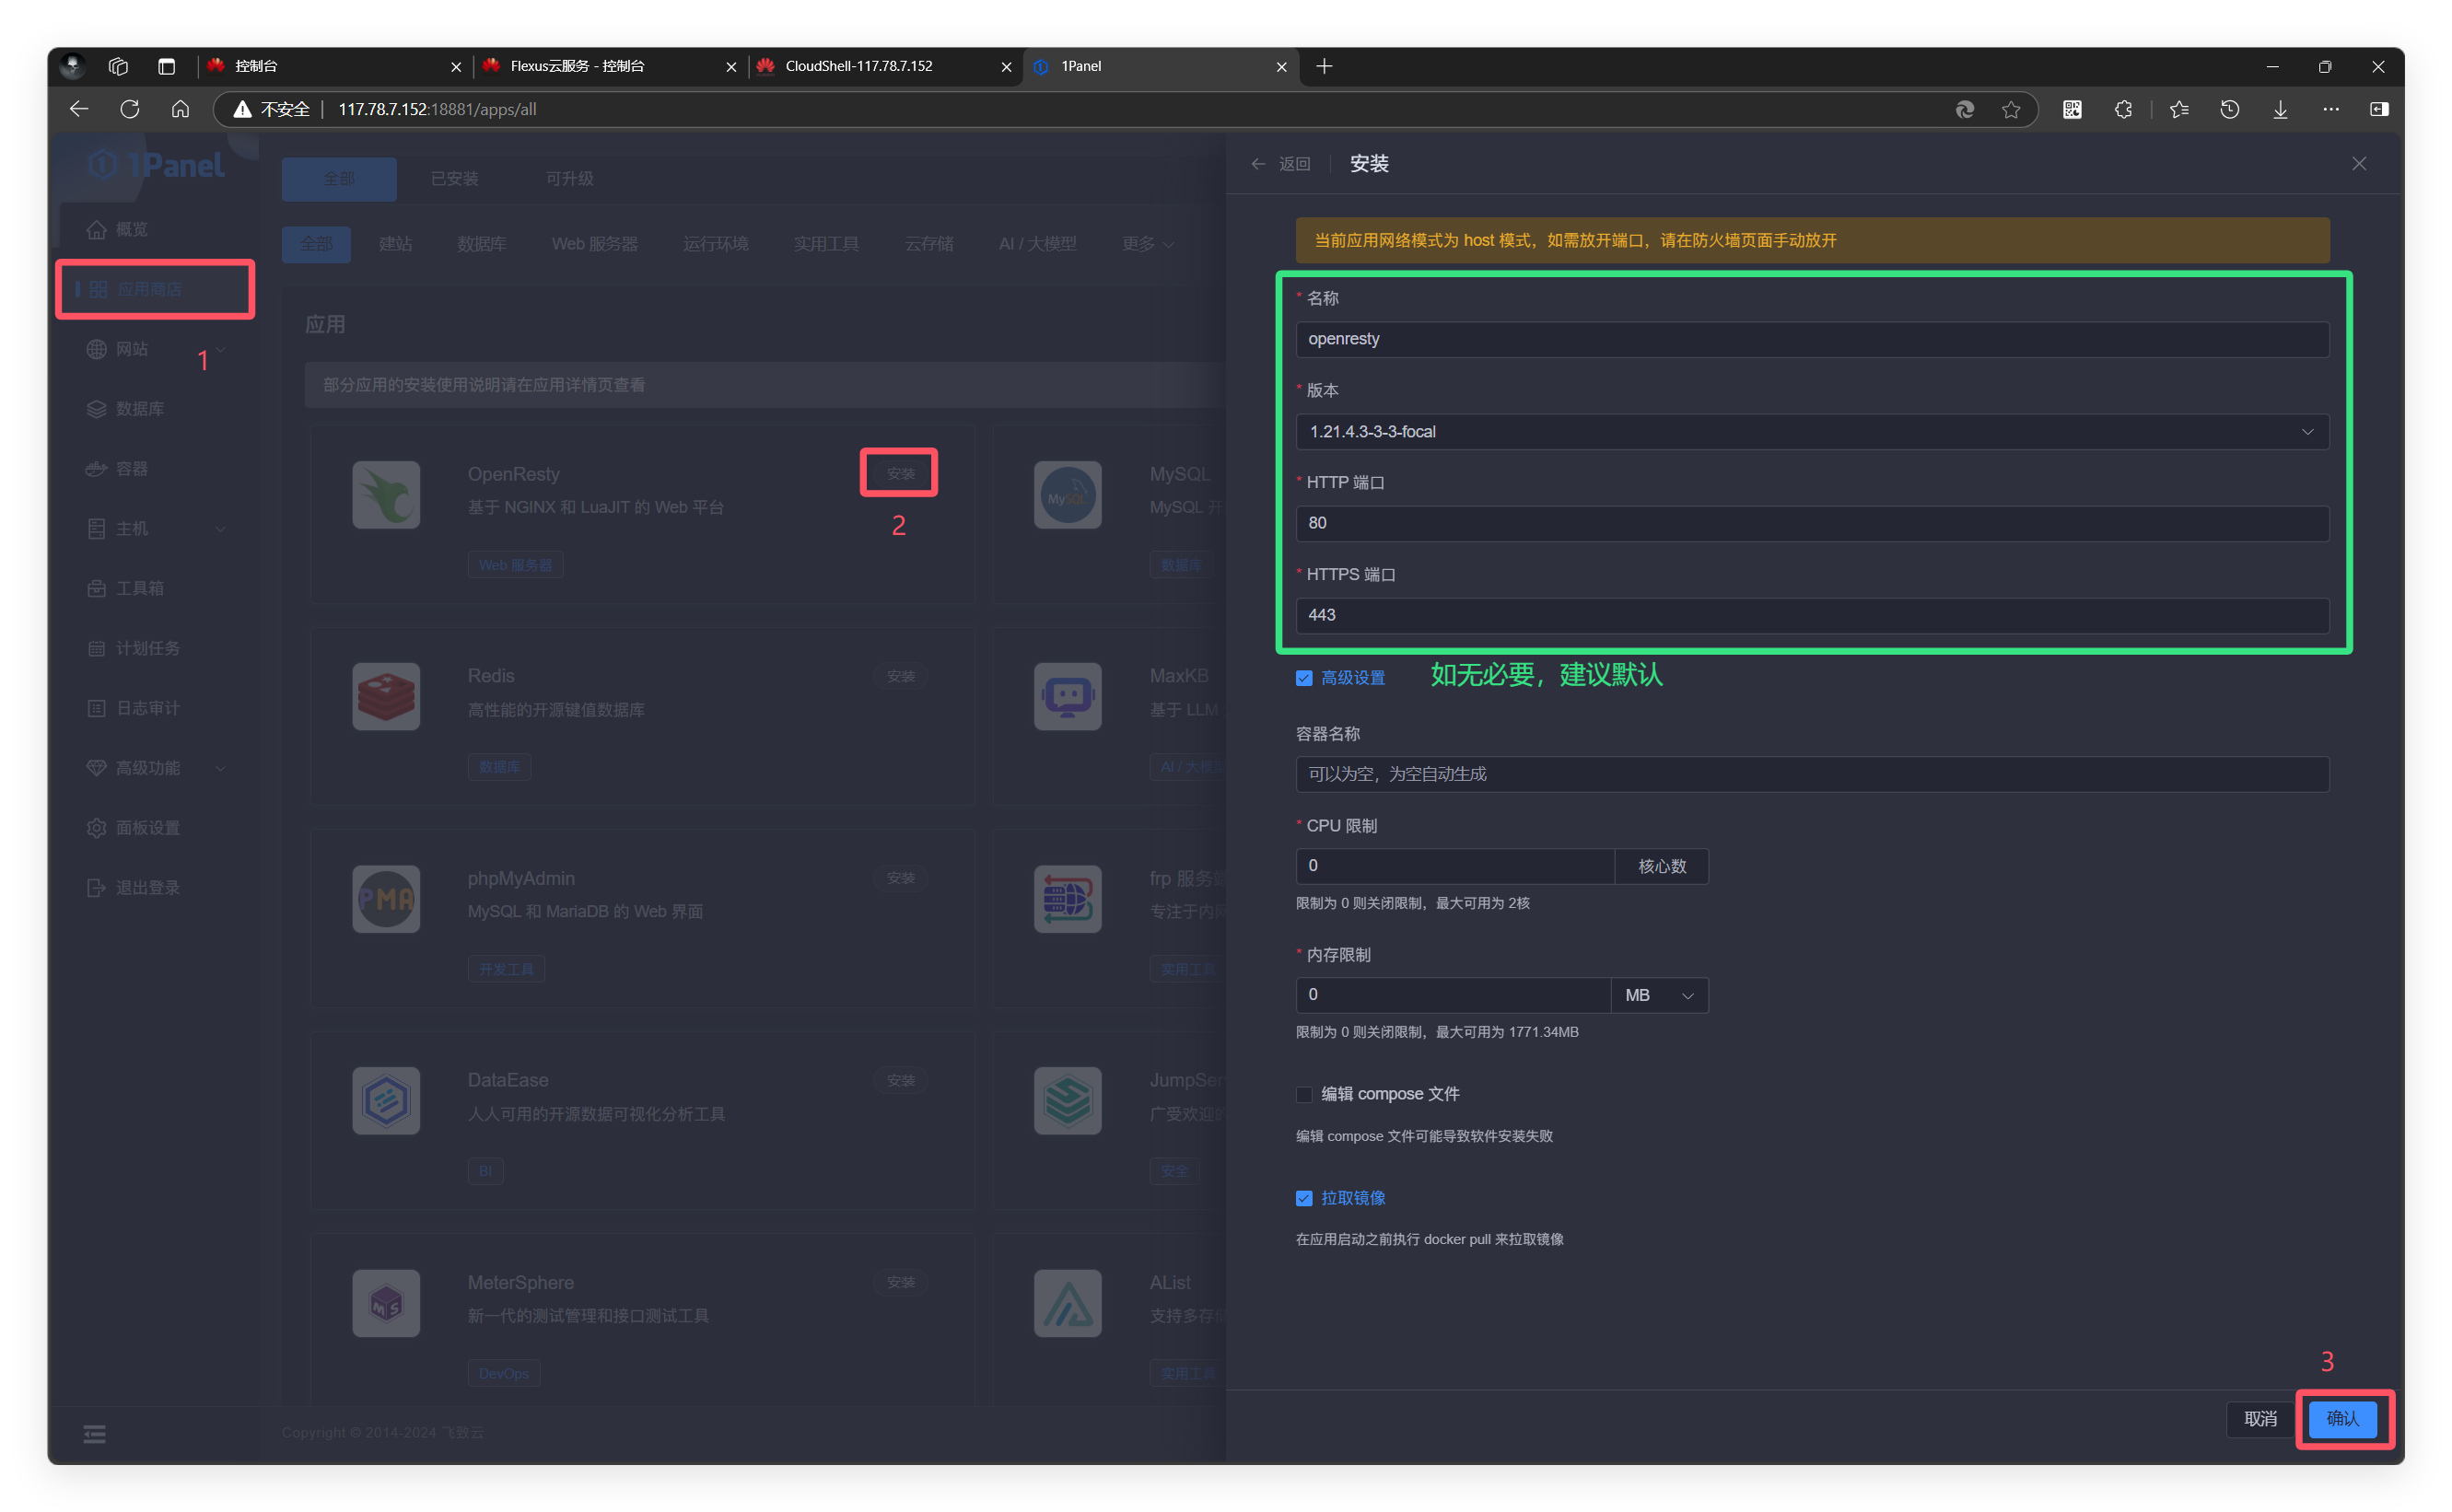Viewport: 2452px width, 1512px height.
Task: Click the MeterSphere app logo
Action: (386, 1302)
